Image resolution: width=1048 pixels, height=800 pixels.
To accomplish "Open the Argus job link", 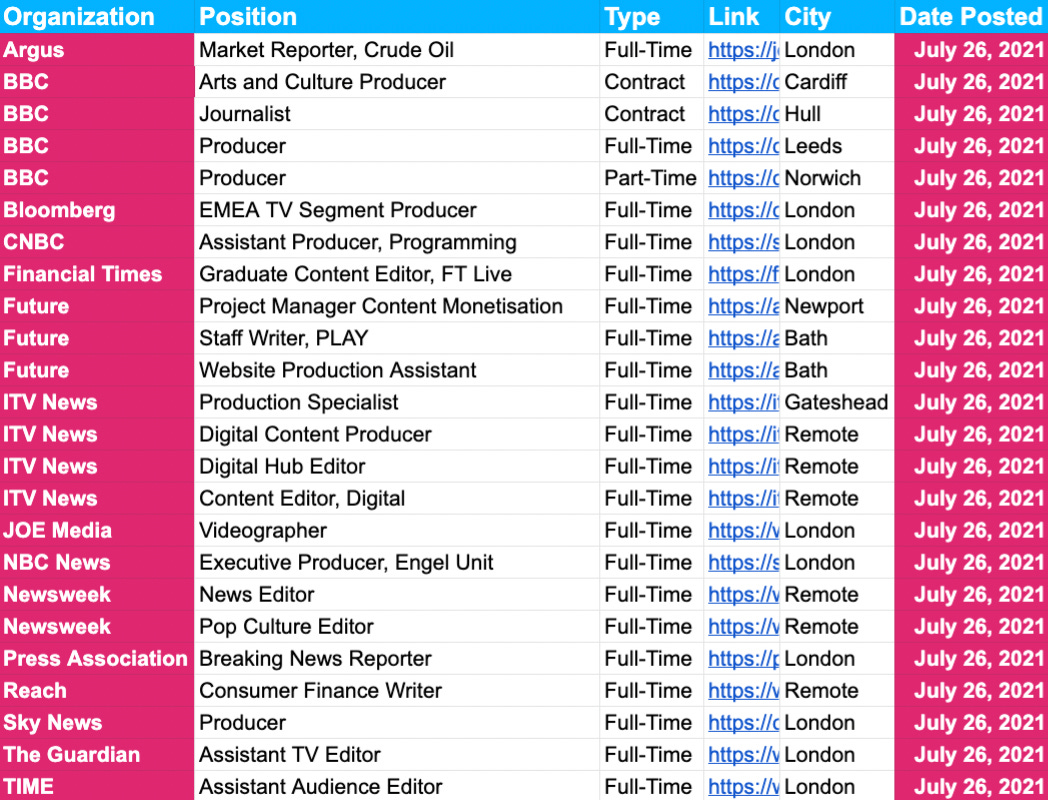I will [x=743, y=50].
